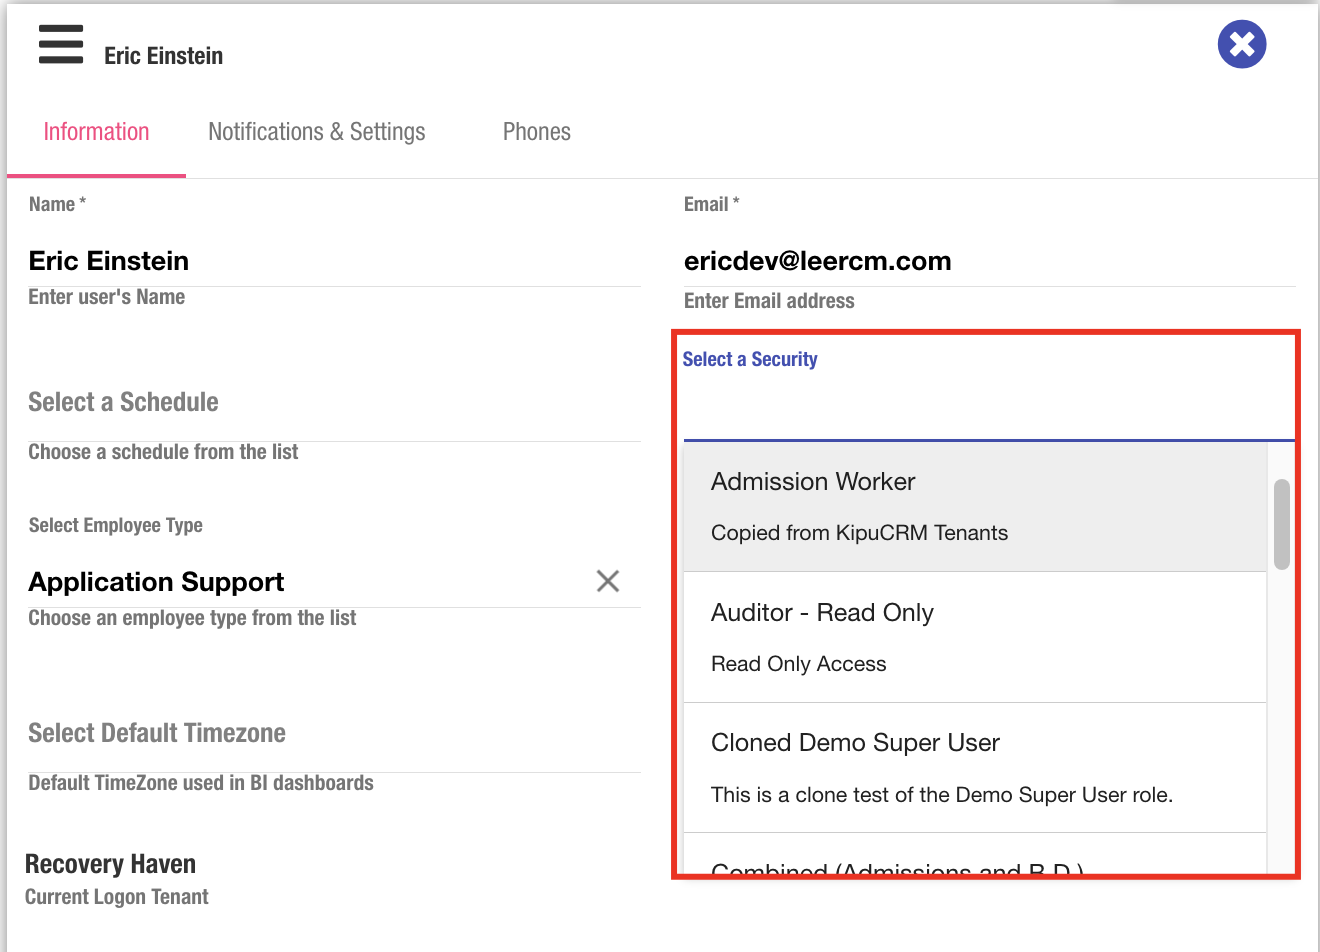Open the hamburger menu
The image size is (1320, 952).
61,45
